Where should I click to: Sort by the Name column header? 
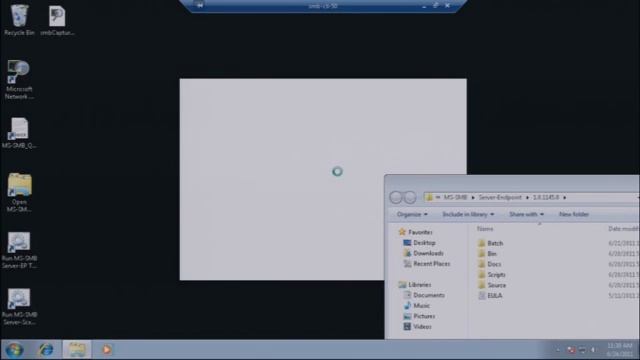point(485,229)
